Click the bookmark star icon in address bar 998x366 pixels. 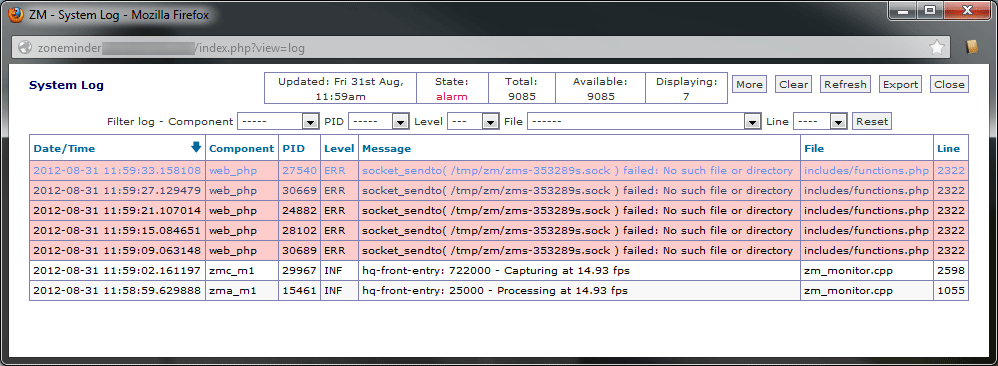[x=936, y=47]
